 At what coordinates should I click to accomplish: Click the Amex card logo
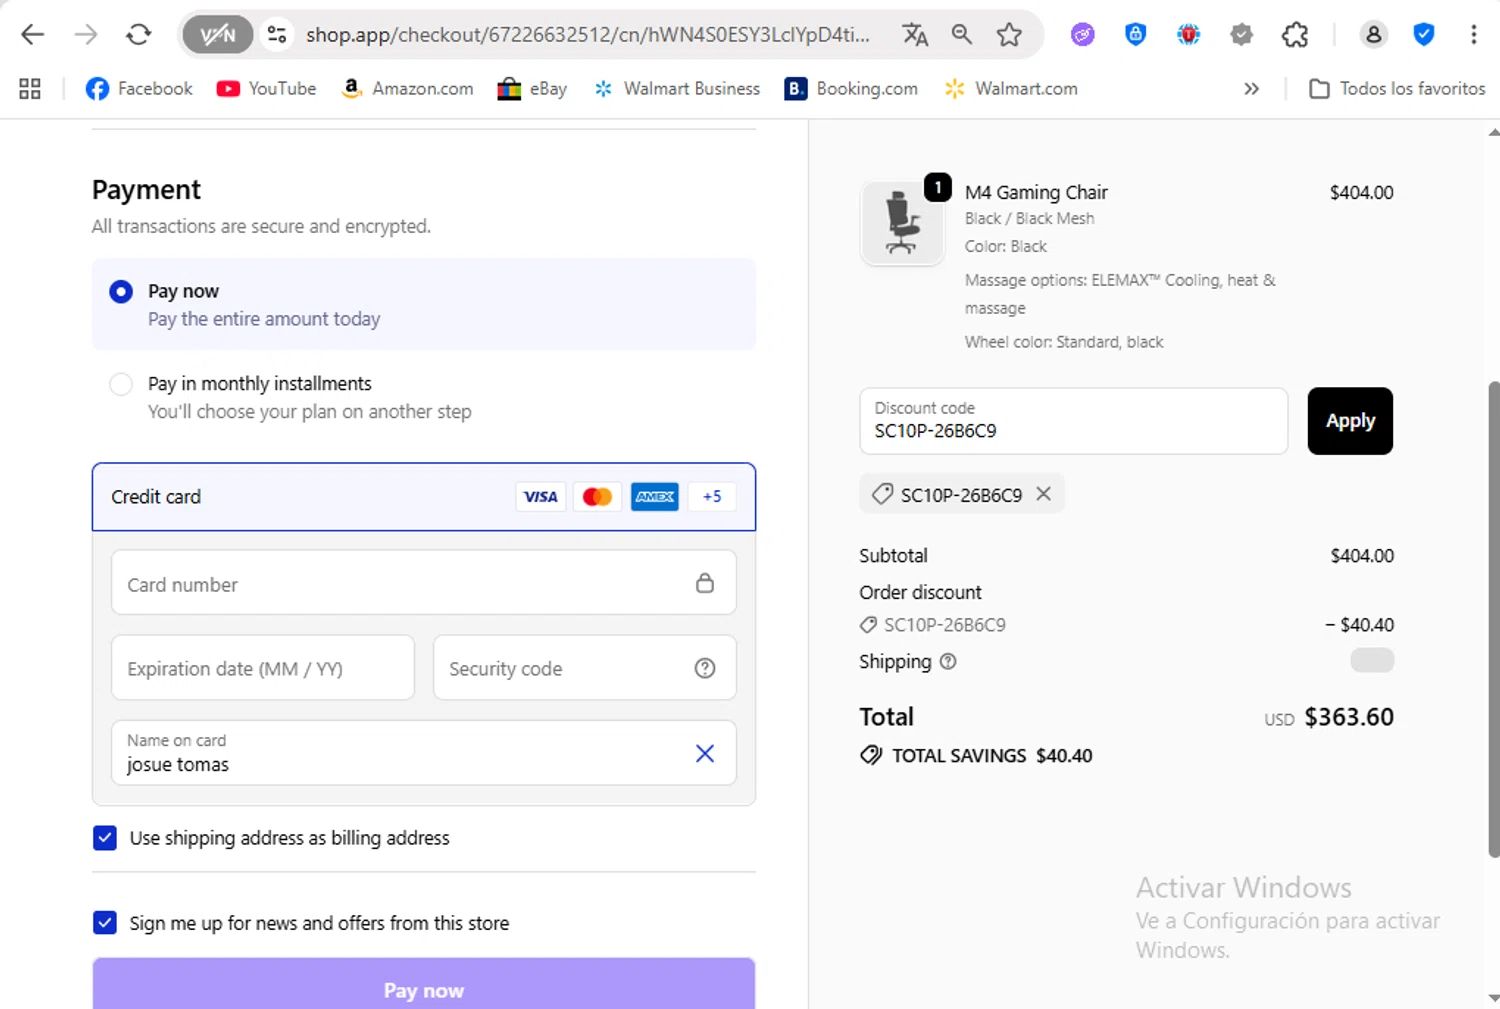[655, 497]
